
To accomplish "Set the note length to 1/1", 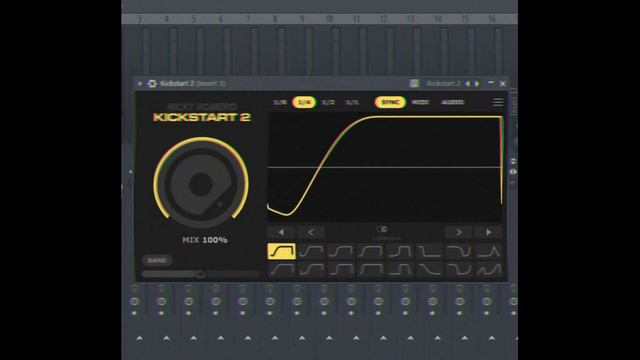I will pyautogui.click(x=352, y=102).
